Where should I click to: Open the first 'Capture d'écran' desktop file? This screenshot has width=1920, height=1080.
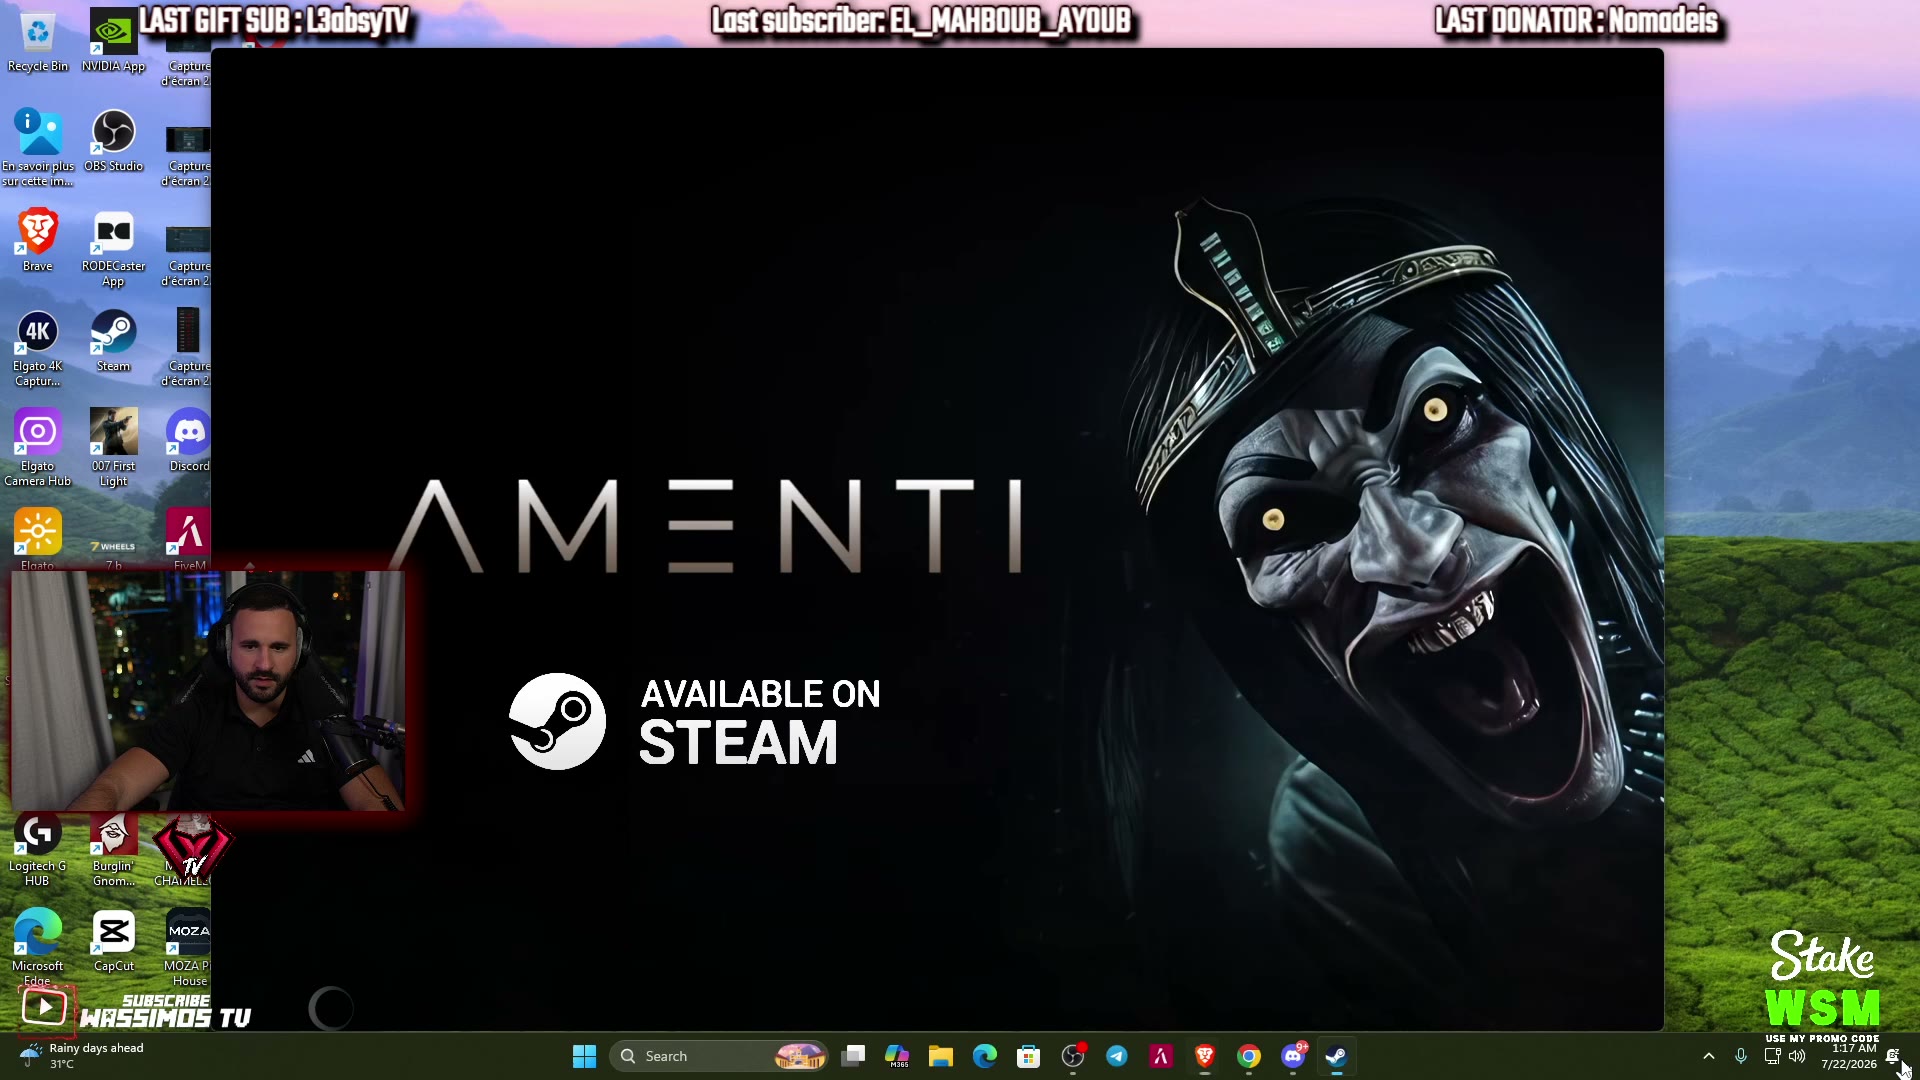coord(188,60)
